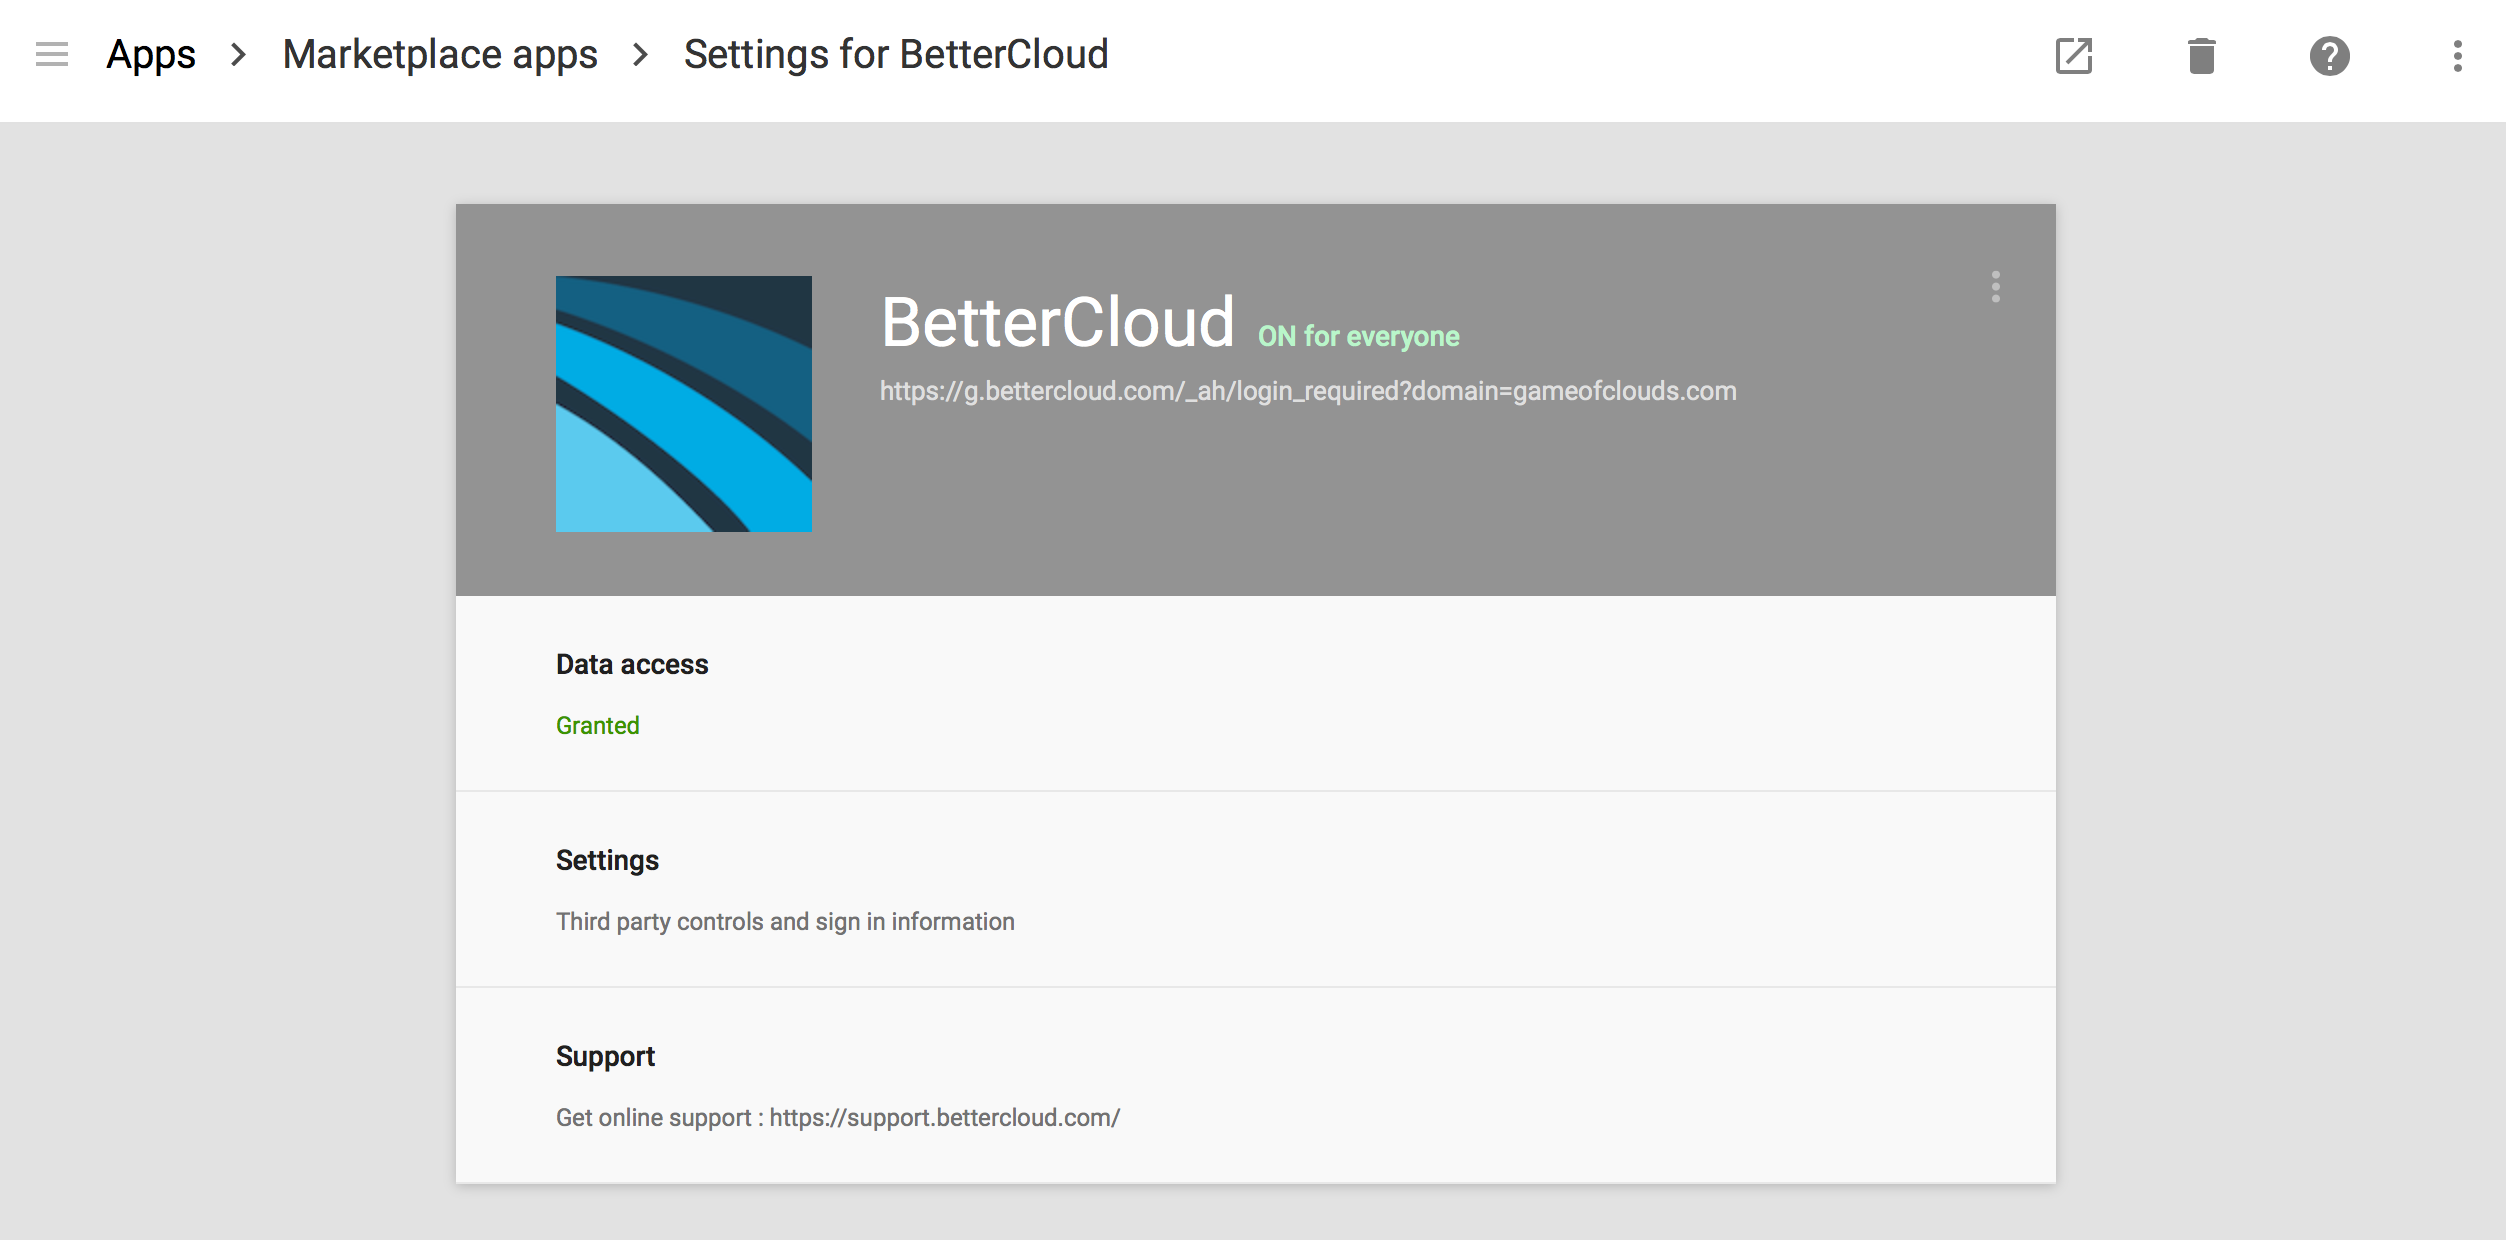Viewport: 2506px width, 1240px height.
Task: Click chevron between Apps and Marketplace apps
Action: coord(238,55)
